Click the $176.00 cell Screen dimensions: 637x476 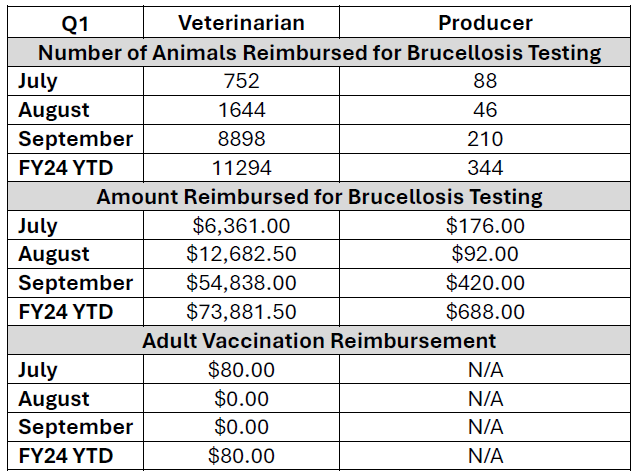click(485, 226)
